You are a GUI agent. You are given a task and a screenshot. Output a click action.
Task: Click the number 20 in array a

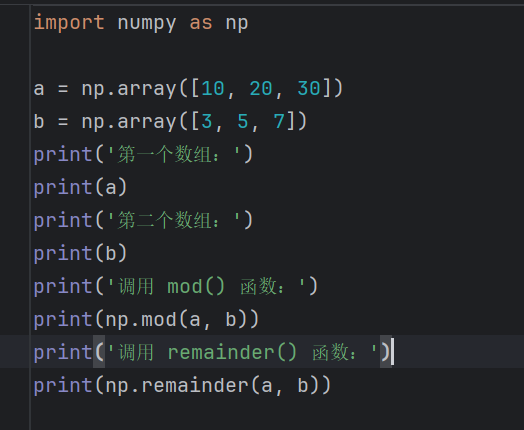[x=261, y=89]
